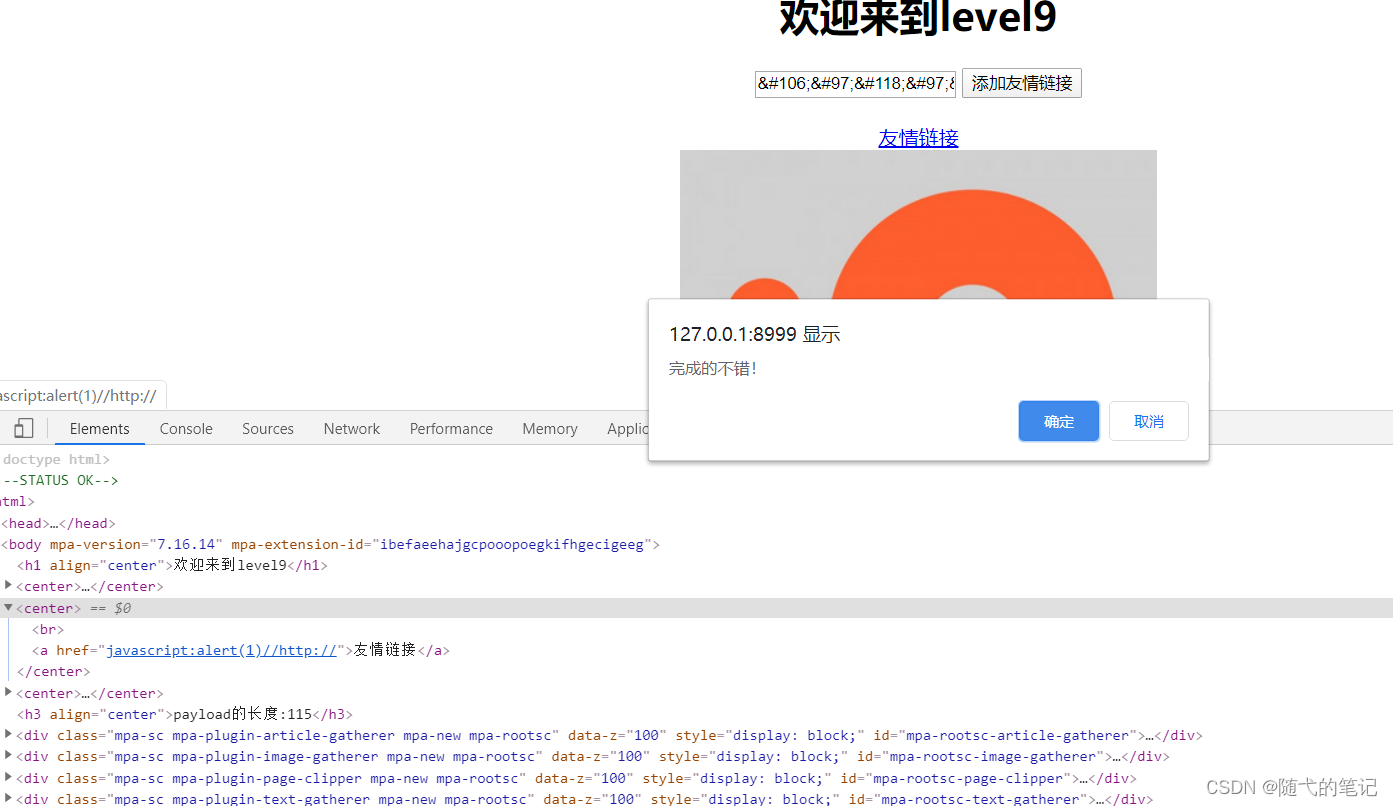Open the Application tab
The image size is (1393, 806).
630,428
